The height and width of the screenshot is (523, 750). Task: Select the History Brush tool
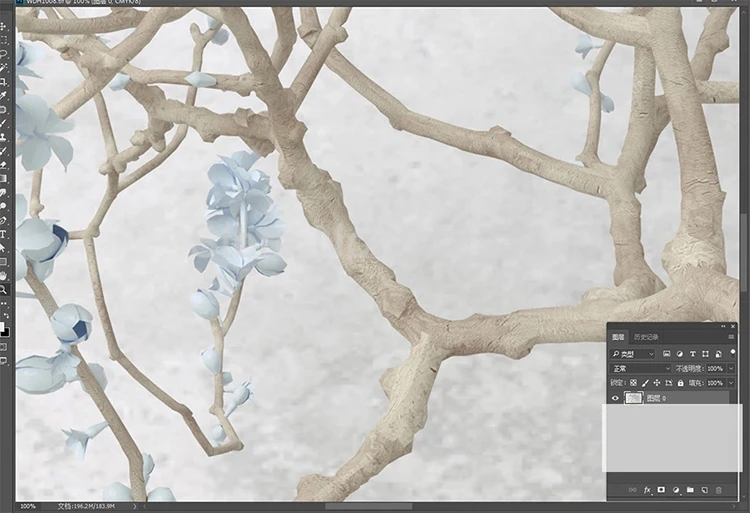coord(3,151)
